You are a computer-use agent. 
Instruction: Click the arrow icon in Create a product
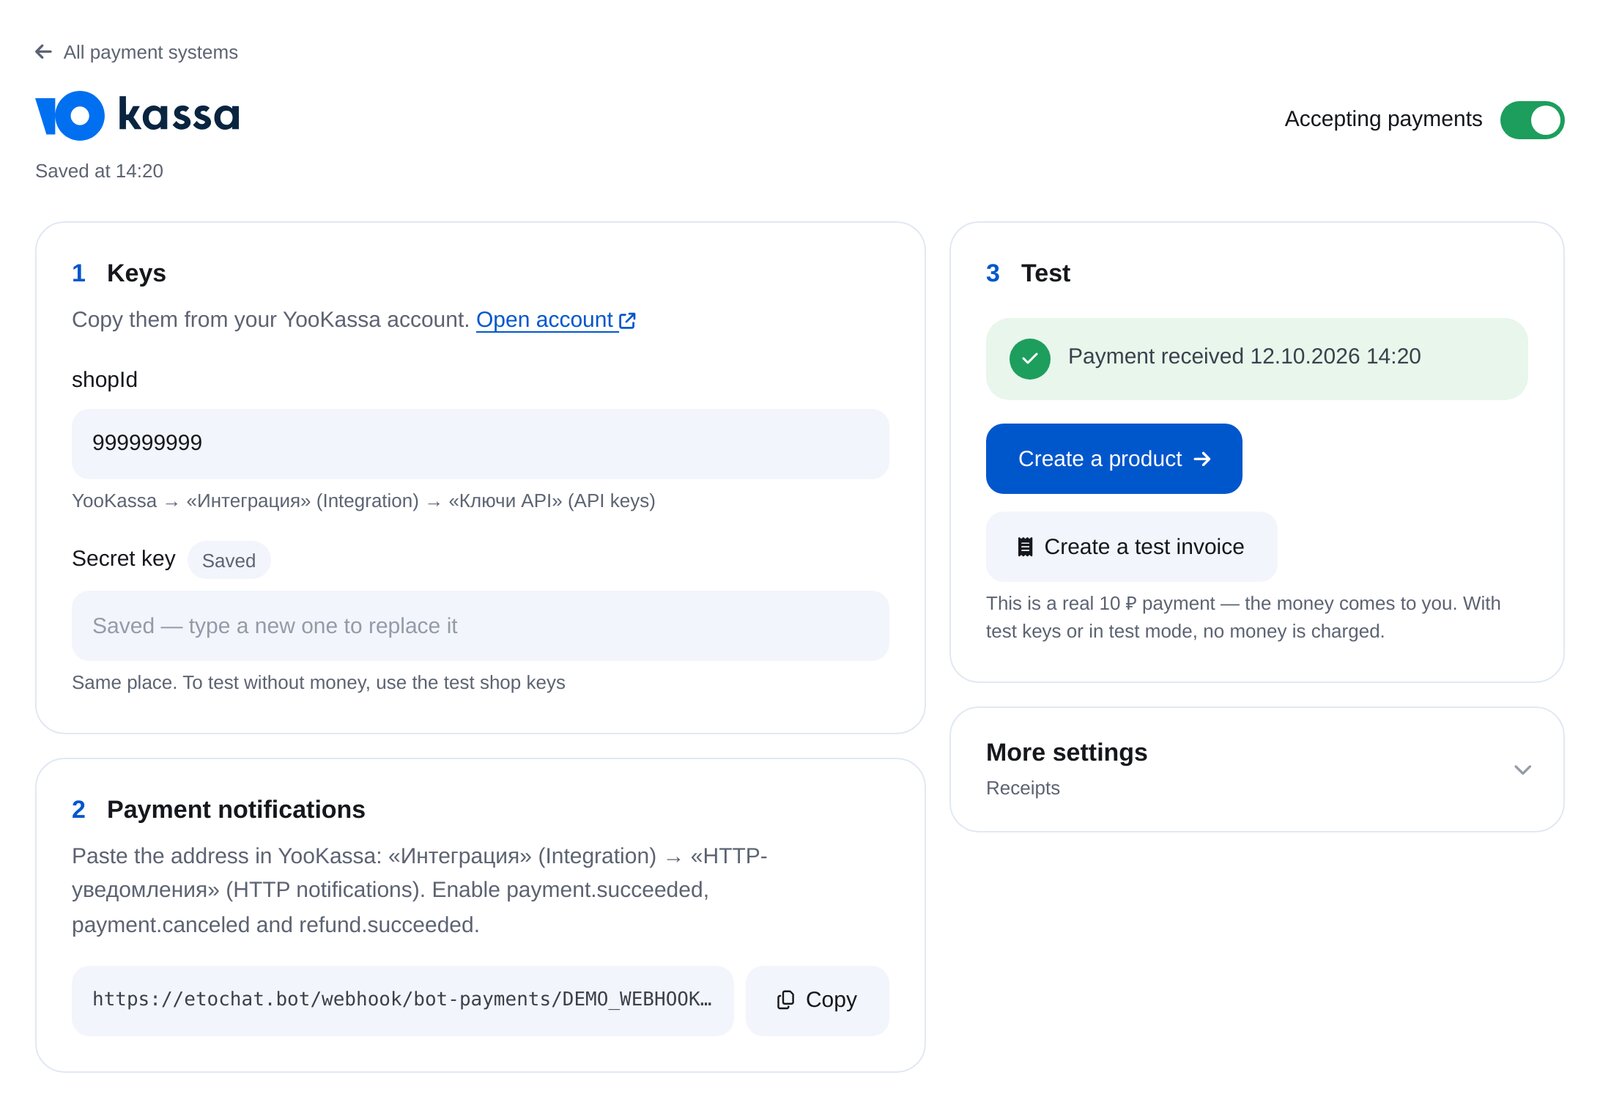click(1202, 459)
